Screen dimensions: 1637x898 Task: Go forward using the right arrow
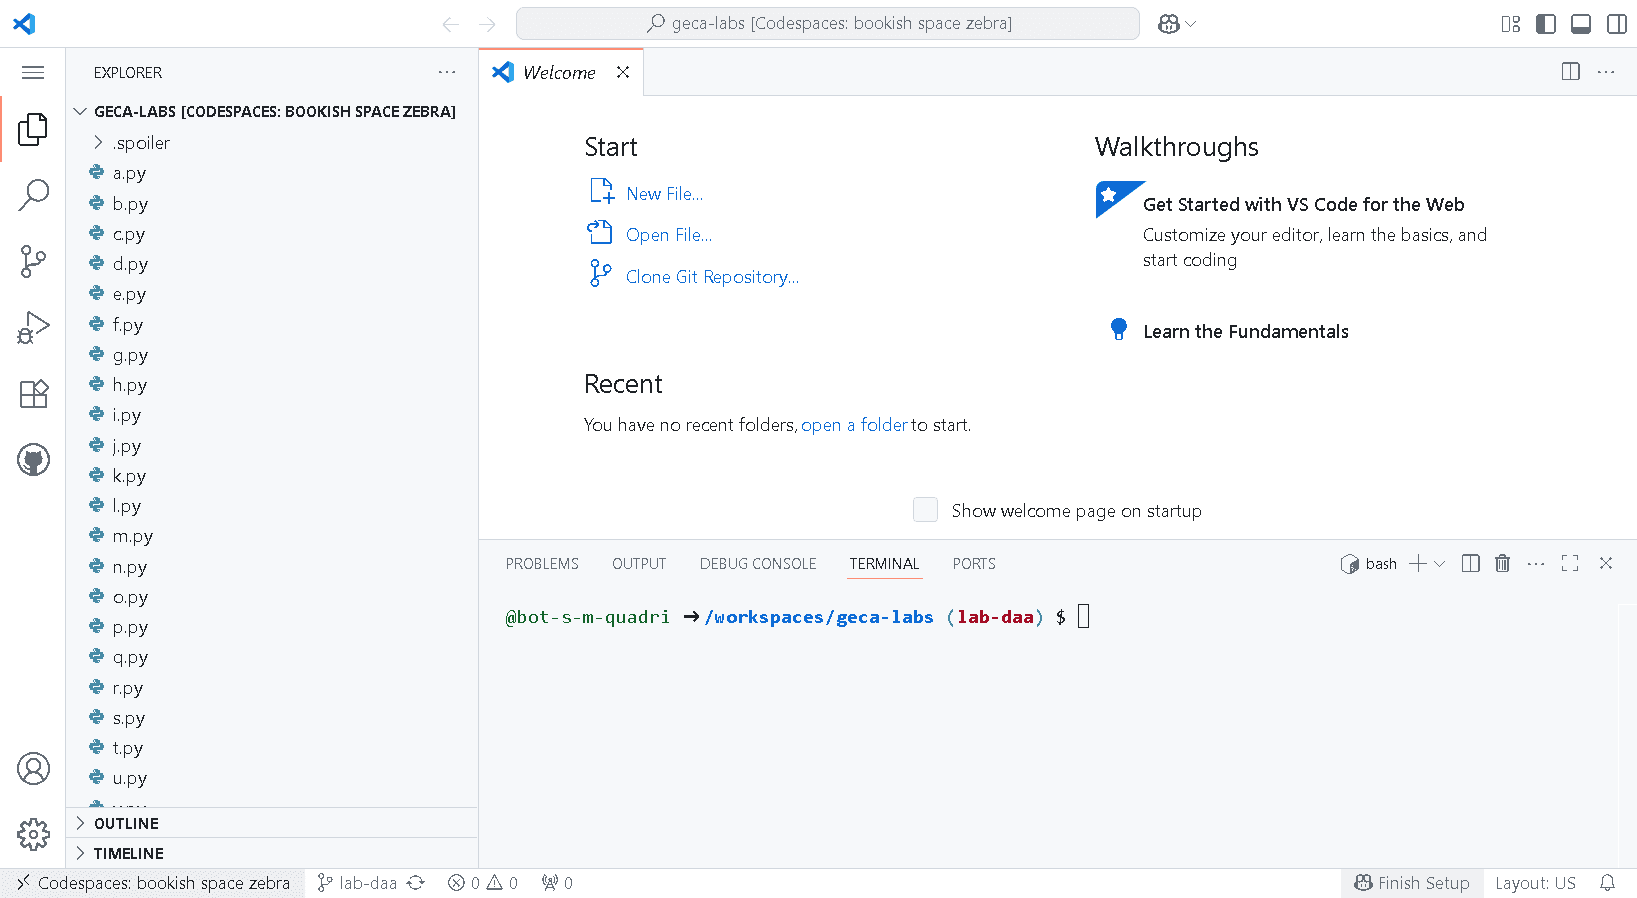point(487,24)
